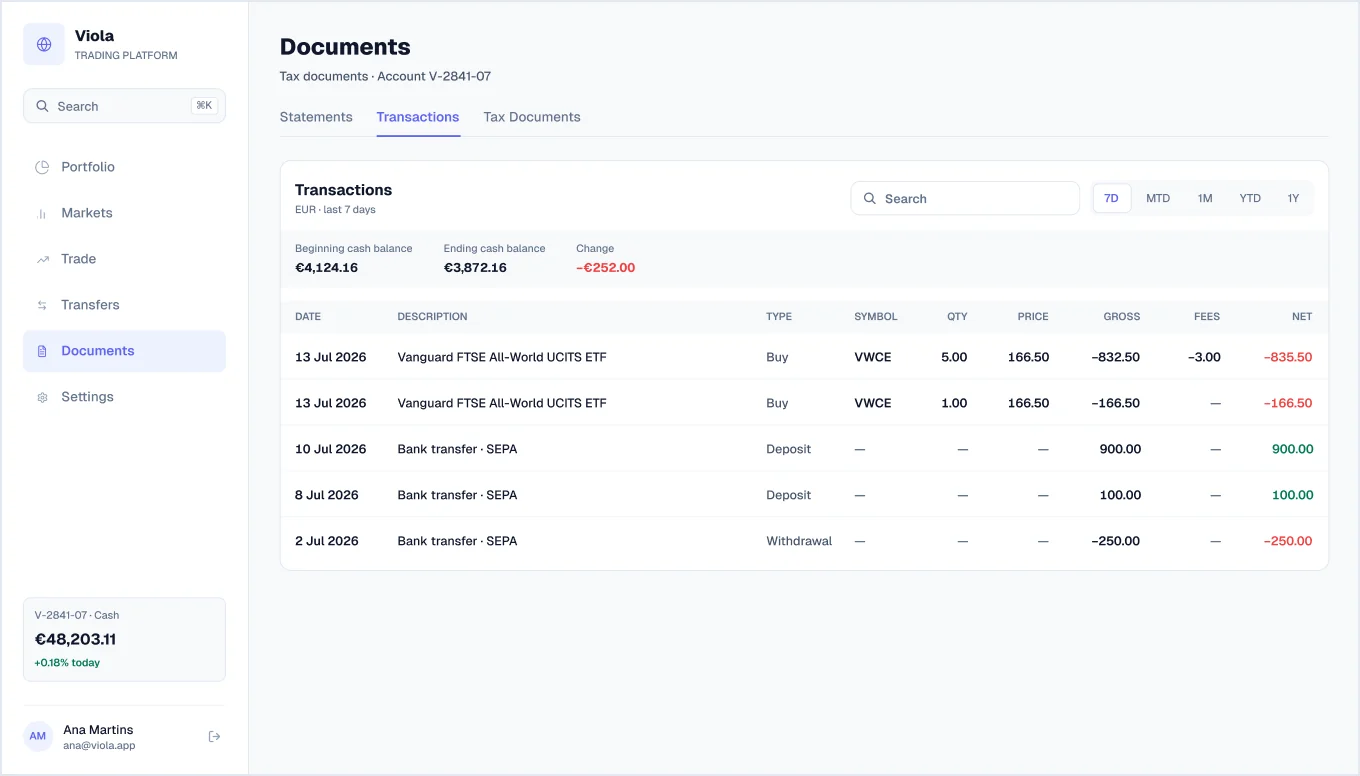Click the −166.50 net value in red
Screen dimensions: 1360x776
pos(1288,403)
